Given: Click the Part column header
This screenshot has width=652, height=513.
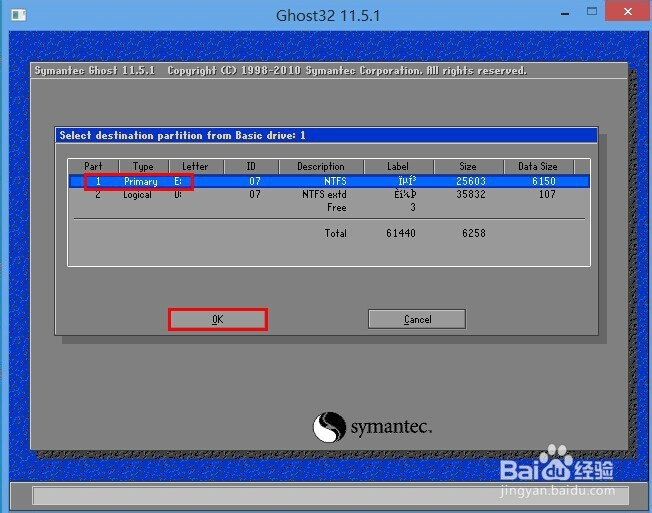Looking at the screenshot, I should (93, 167).
